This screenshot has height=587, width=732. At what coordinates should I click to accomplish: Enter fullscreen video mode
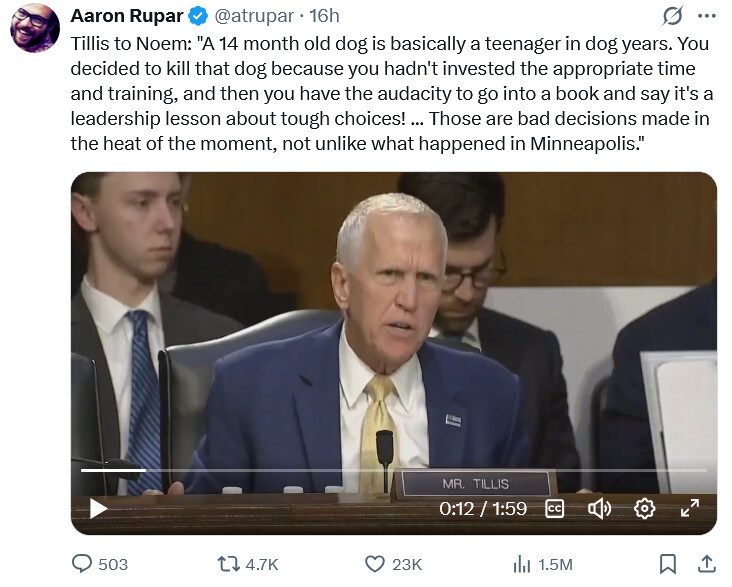(x=690, y=508)
